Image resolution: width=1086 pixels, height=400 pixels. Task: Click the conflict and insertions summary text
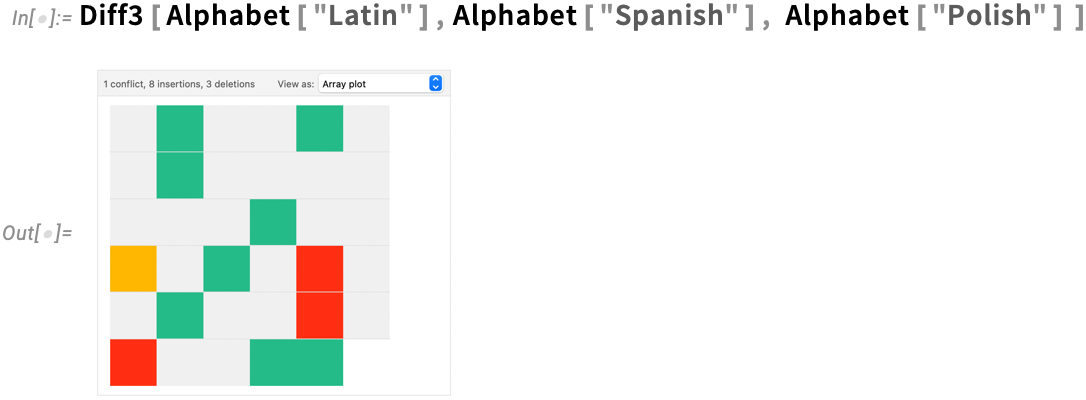179,84
